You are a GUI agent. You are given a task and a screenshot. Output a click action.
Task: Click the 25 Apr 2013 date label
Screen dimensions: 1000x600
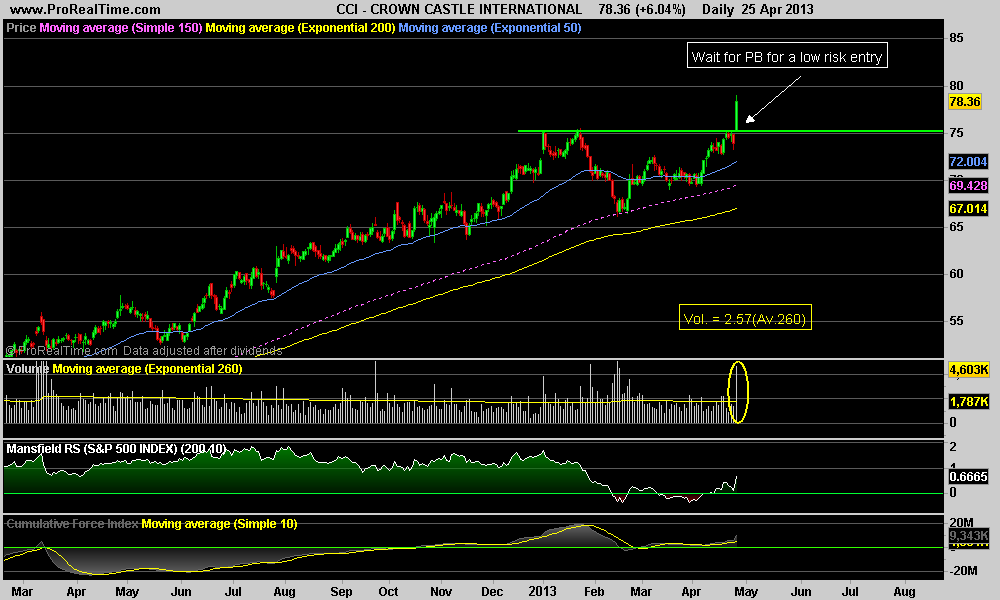click(x=777, y=10)
